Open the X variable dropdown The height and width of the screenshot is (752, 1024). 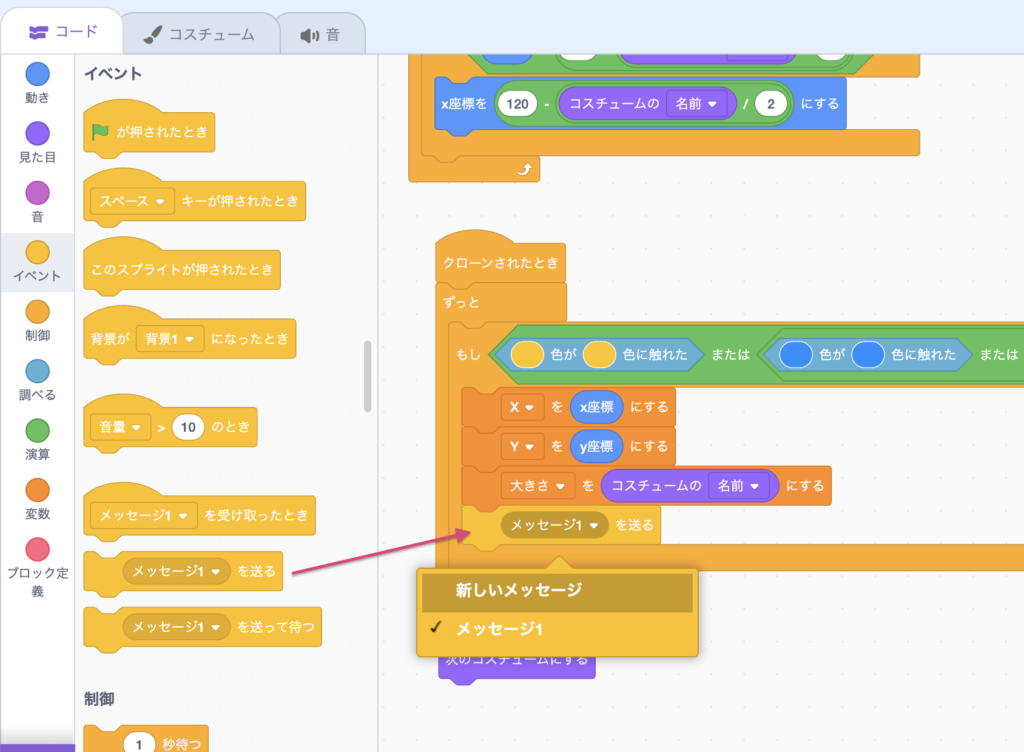[522, 407]
